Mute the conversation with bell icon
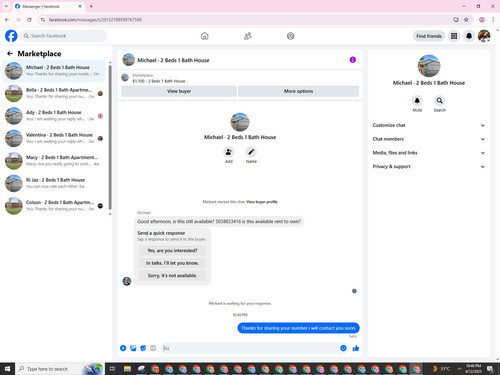 click(x=417, y=100)
